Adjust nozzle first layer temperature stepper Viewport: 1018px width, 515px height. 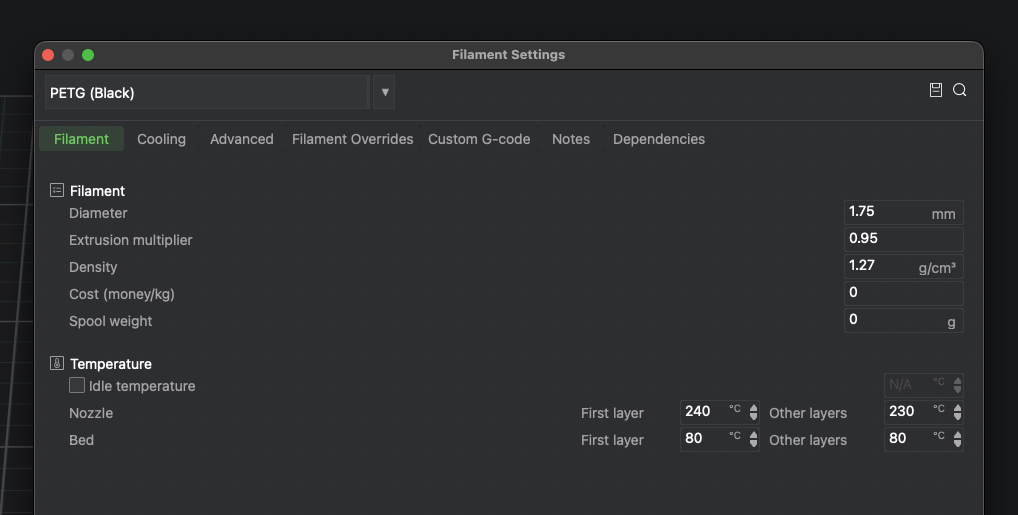point(753,412)
